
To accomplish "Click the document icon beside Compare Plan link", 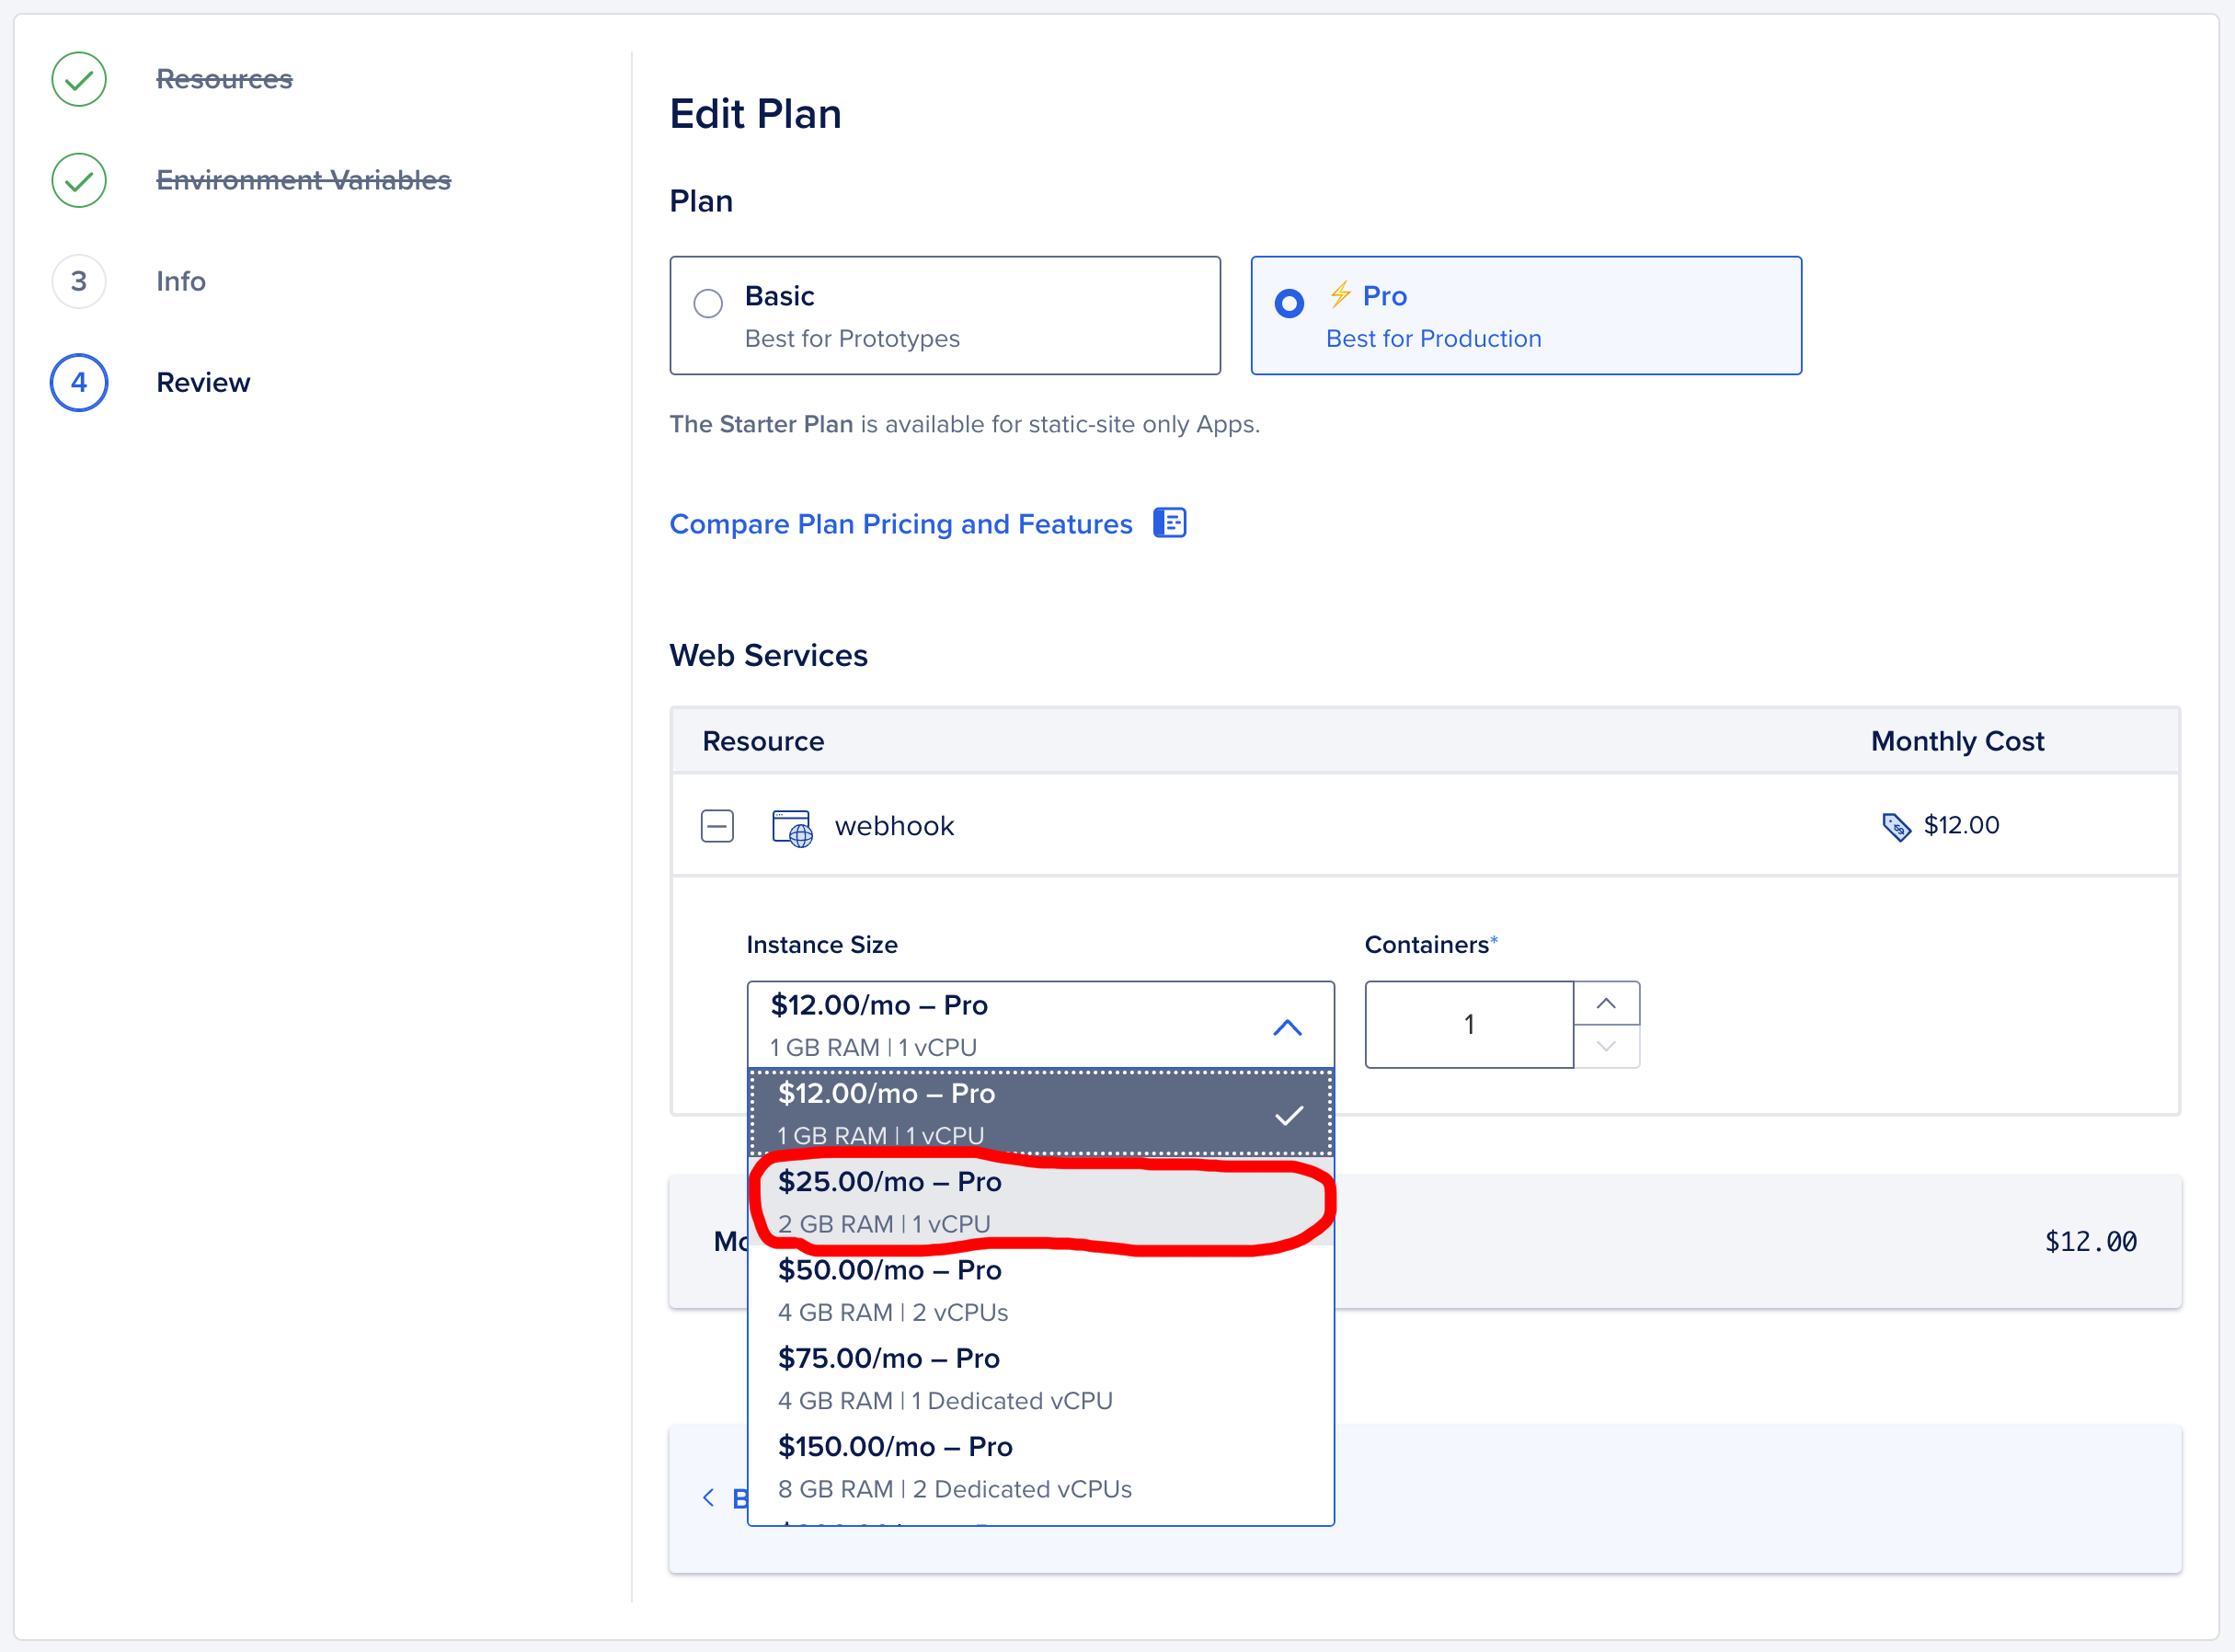I will click(x=1169, y=522).
